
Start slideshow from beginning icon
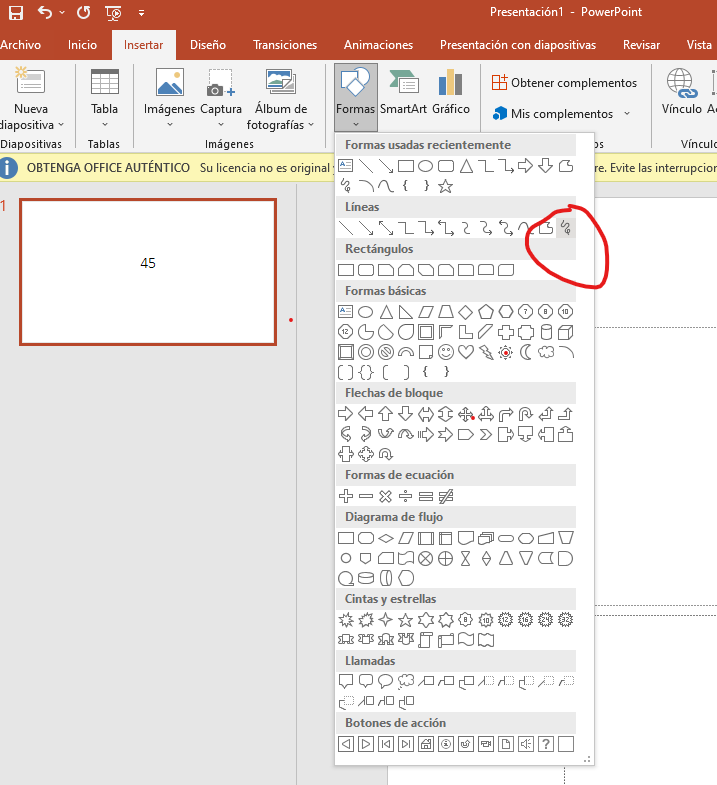pos(114,13)
